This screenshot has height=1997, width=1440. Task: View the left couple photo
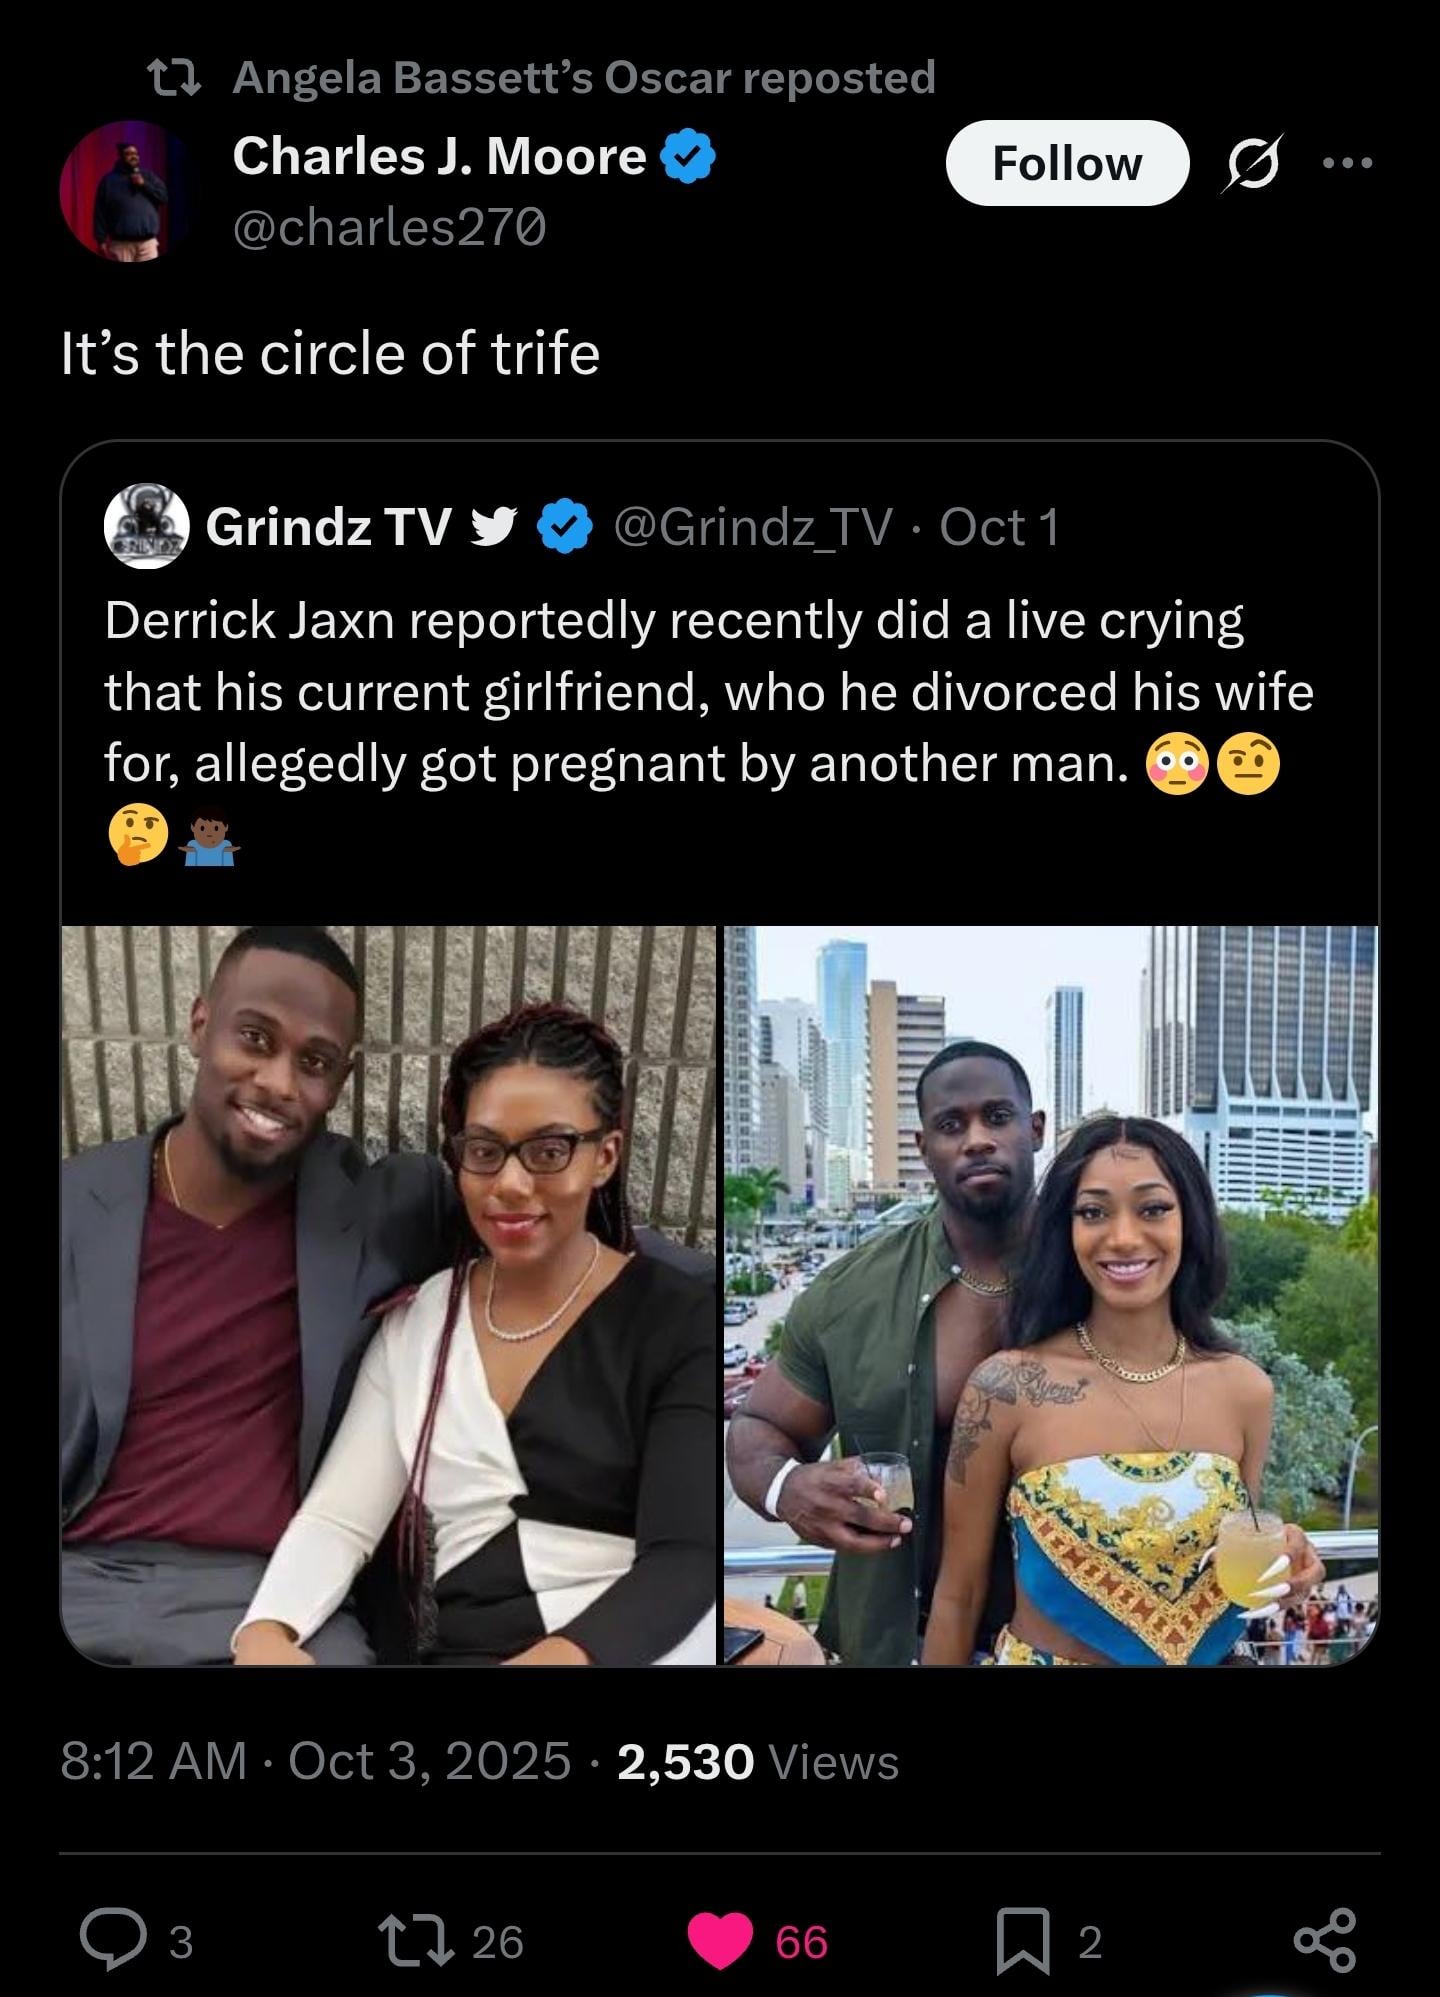389,1294
